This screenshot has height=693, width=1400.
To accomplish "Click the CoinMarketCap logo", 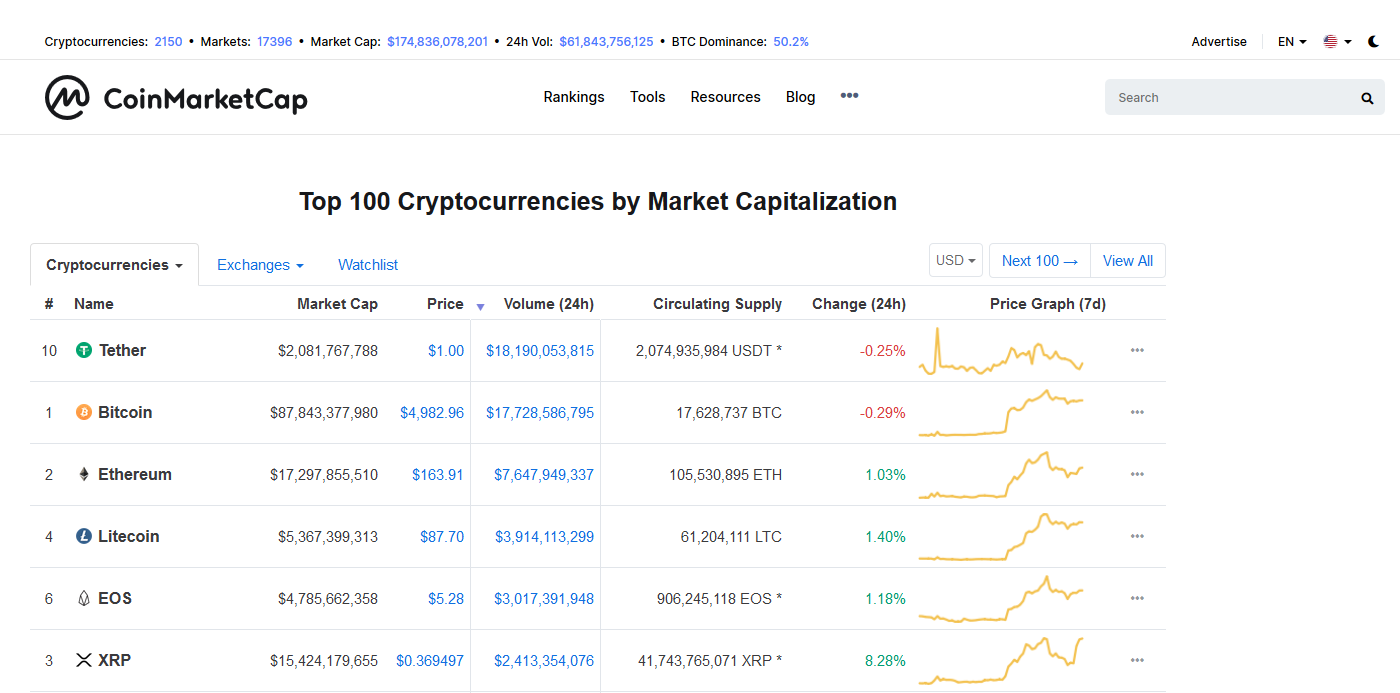I will click(176, 97).
